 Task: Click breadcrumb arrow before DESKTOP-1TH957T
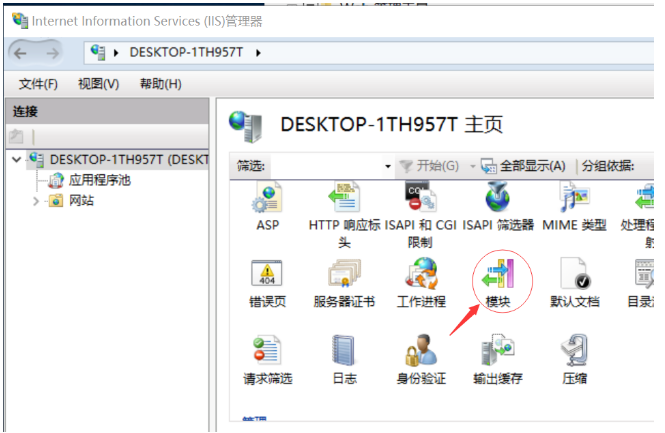click(x=116, y=53)
